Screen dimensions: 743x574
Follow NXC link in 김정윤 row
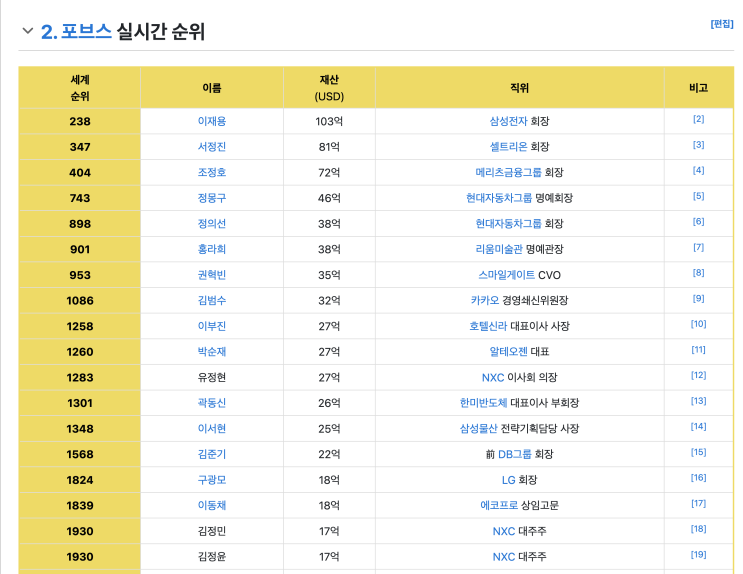(504, 557)
